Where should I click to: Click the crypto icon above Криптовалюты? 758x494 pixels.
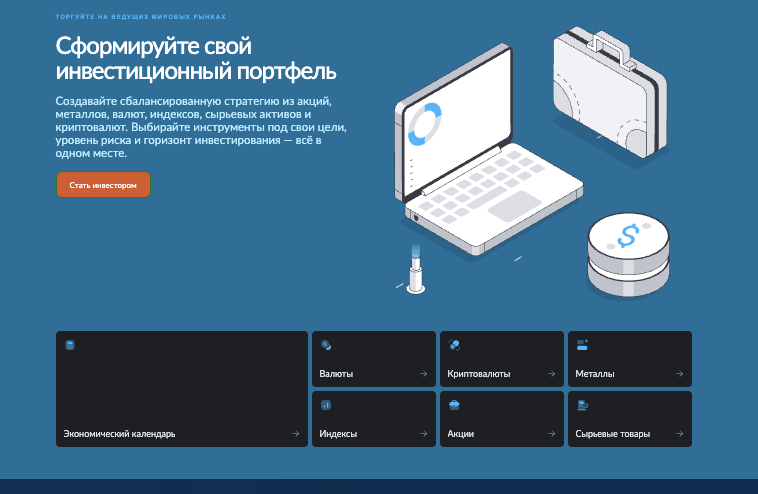[x=454, y=345]
